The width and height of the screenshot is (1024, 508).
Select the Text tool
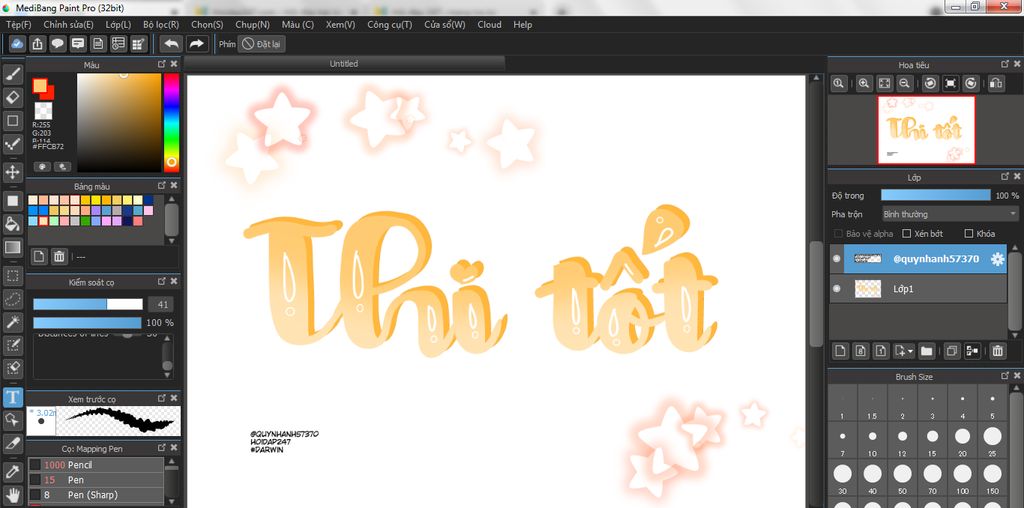(x=12, y=397)
